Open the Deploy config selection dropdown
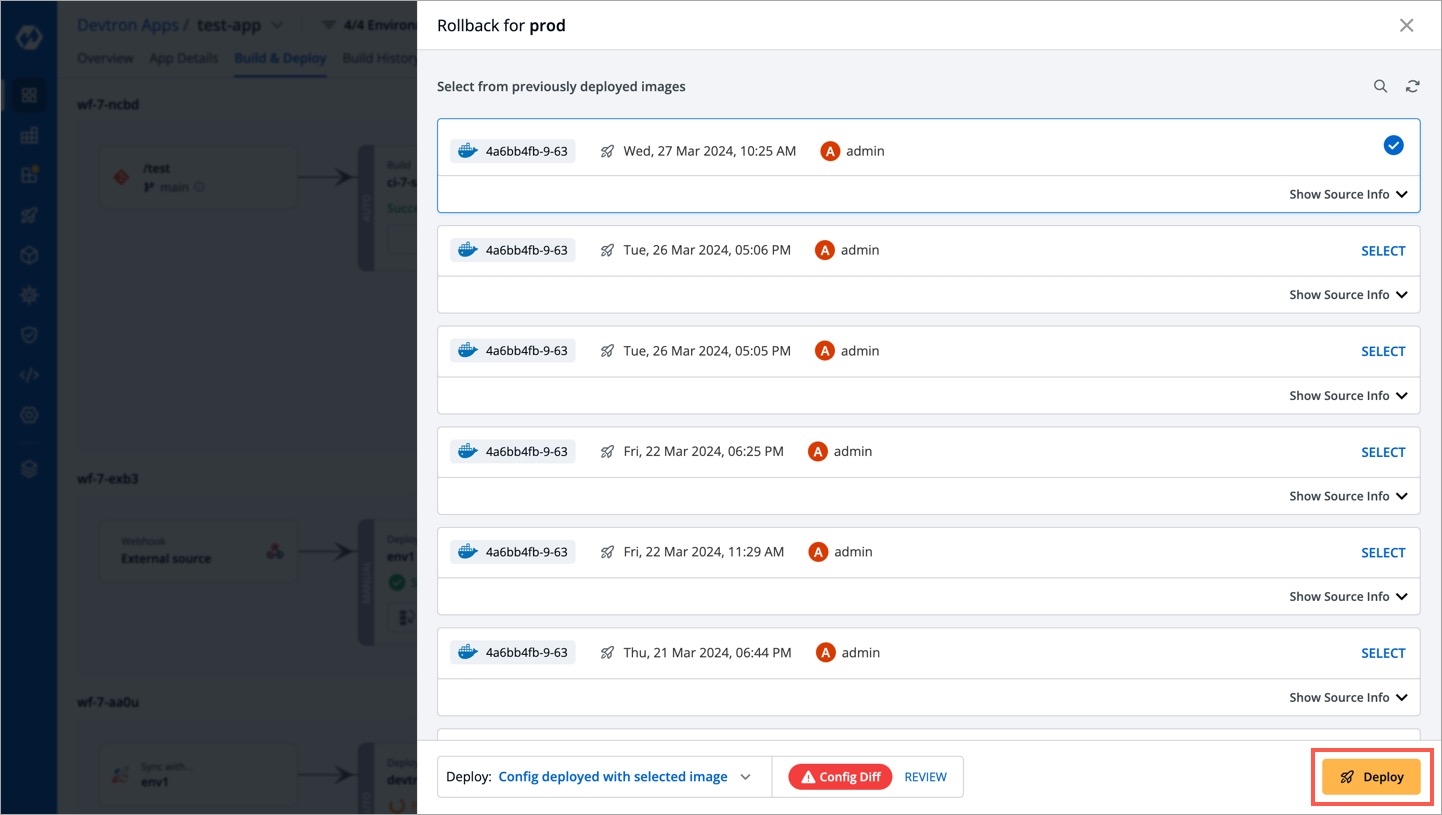The image size is (1442, 815). click(604, 777)
